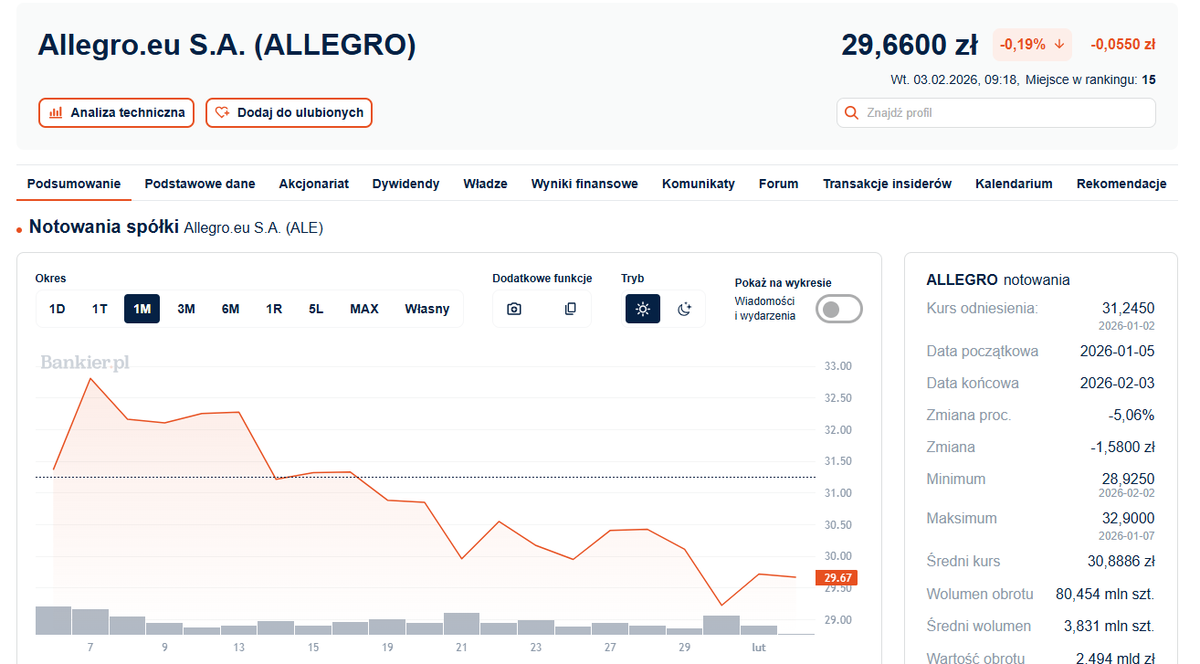Switch chart to light mode sun icon
This screenshot has width=1200, height=664.
pyautogui.click(x=643, y=309)
